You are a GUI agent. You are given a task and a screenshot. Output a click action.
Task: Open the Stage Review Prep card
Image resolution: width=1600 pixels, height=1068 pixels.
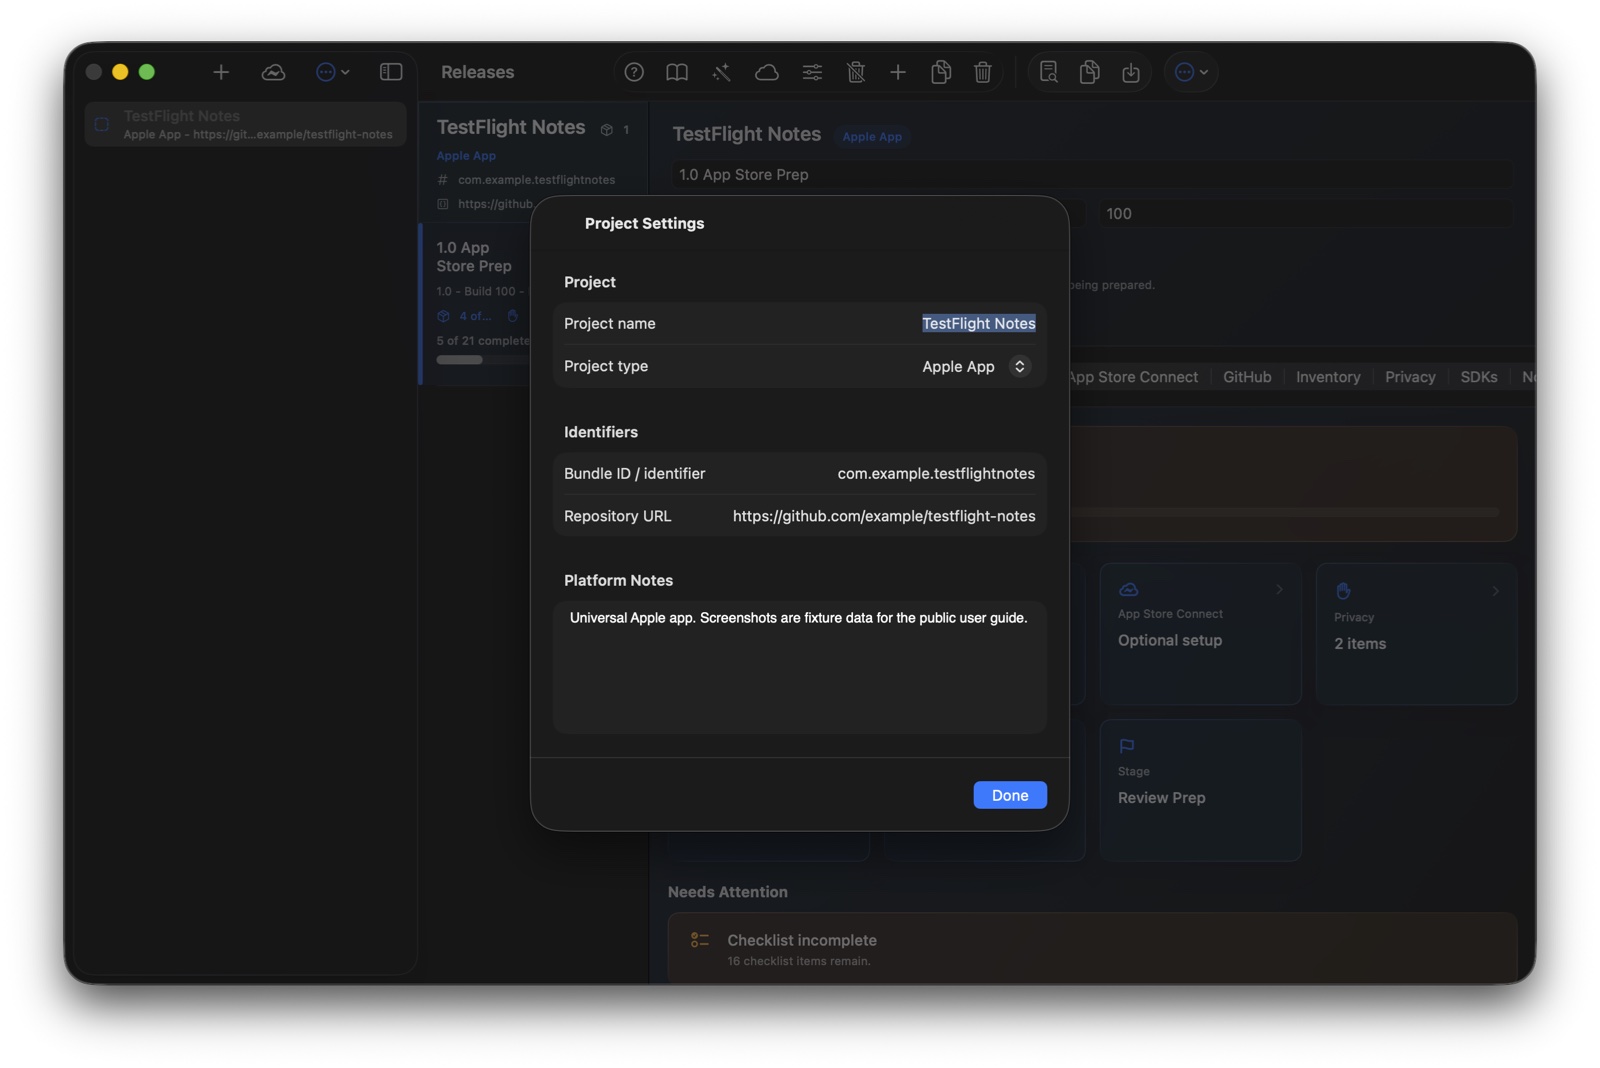[1201, 790]
